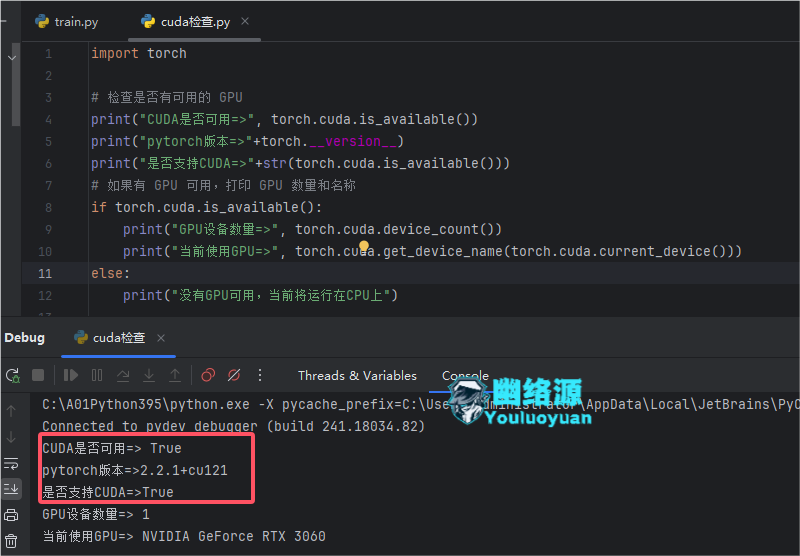Click the '__version__' attribute in line 5

353,141
